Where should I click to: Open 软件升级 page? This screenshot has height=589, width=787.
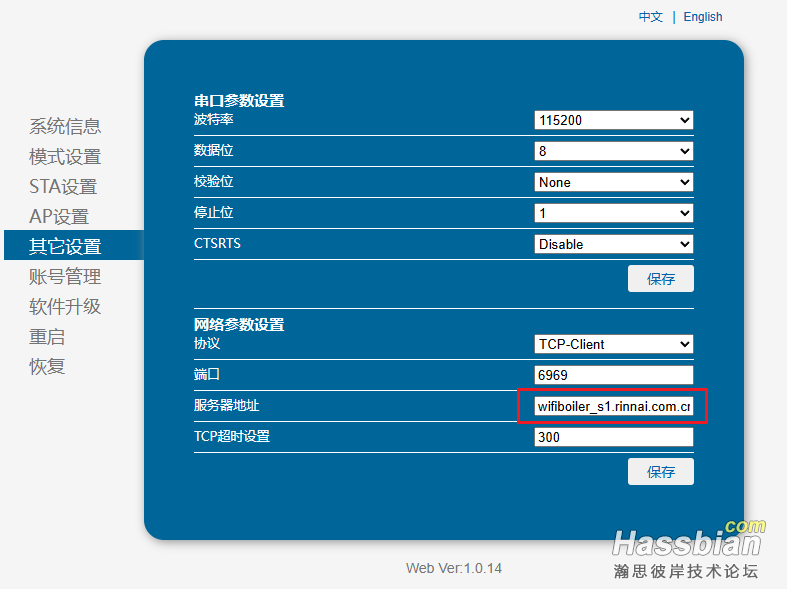coord(65,307)
